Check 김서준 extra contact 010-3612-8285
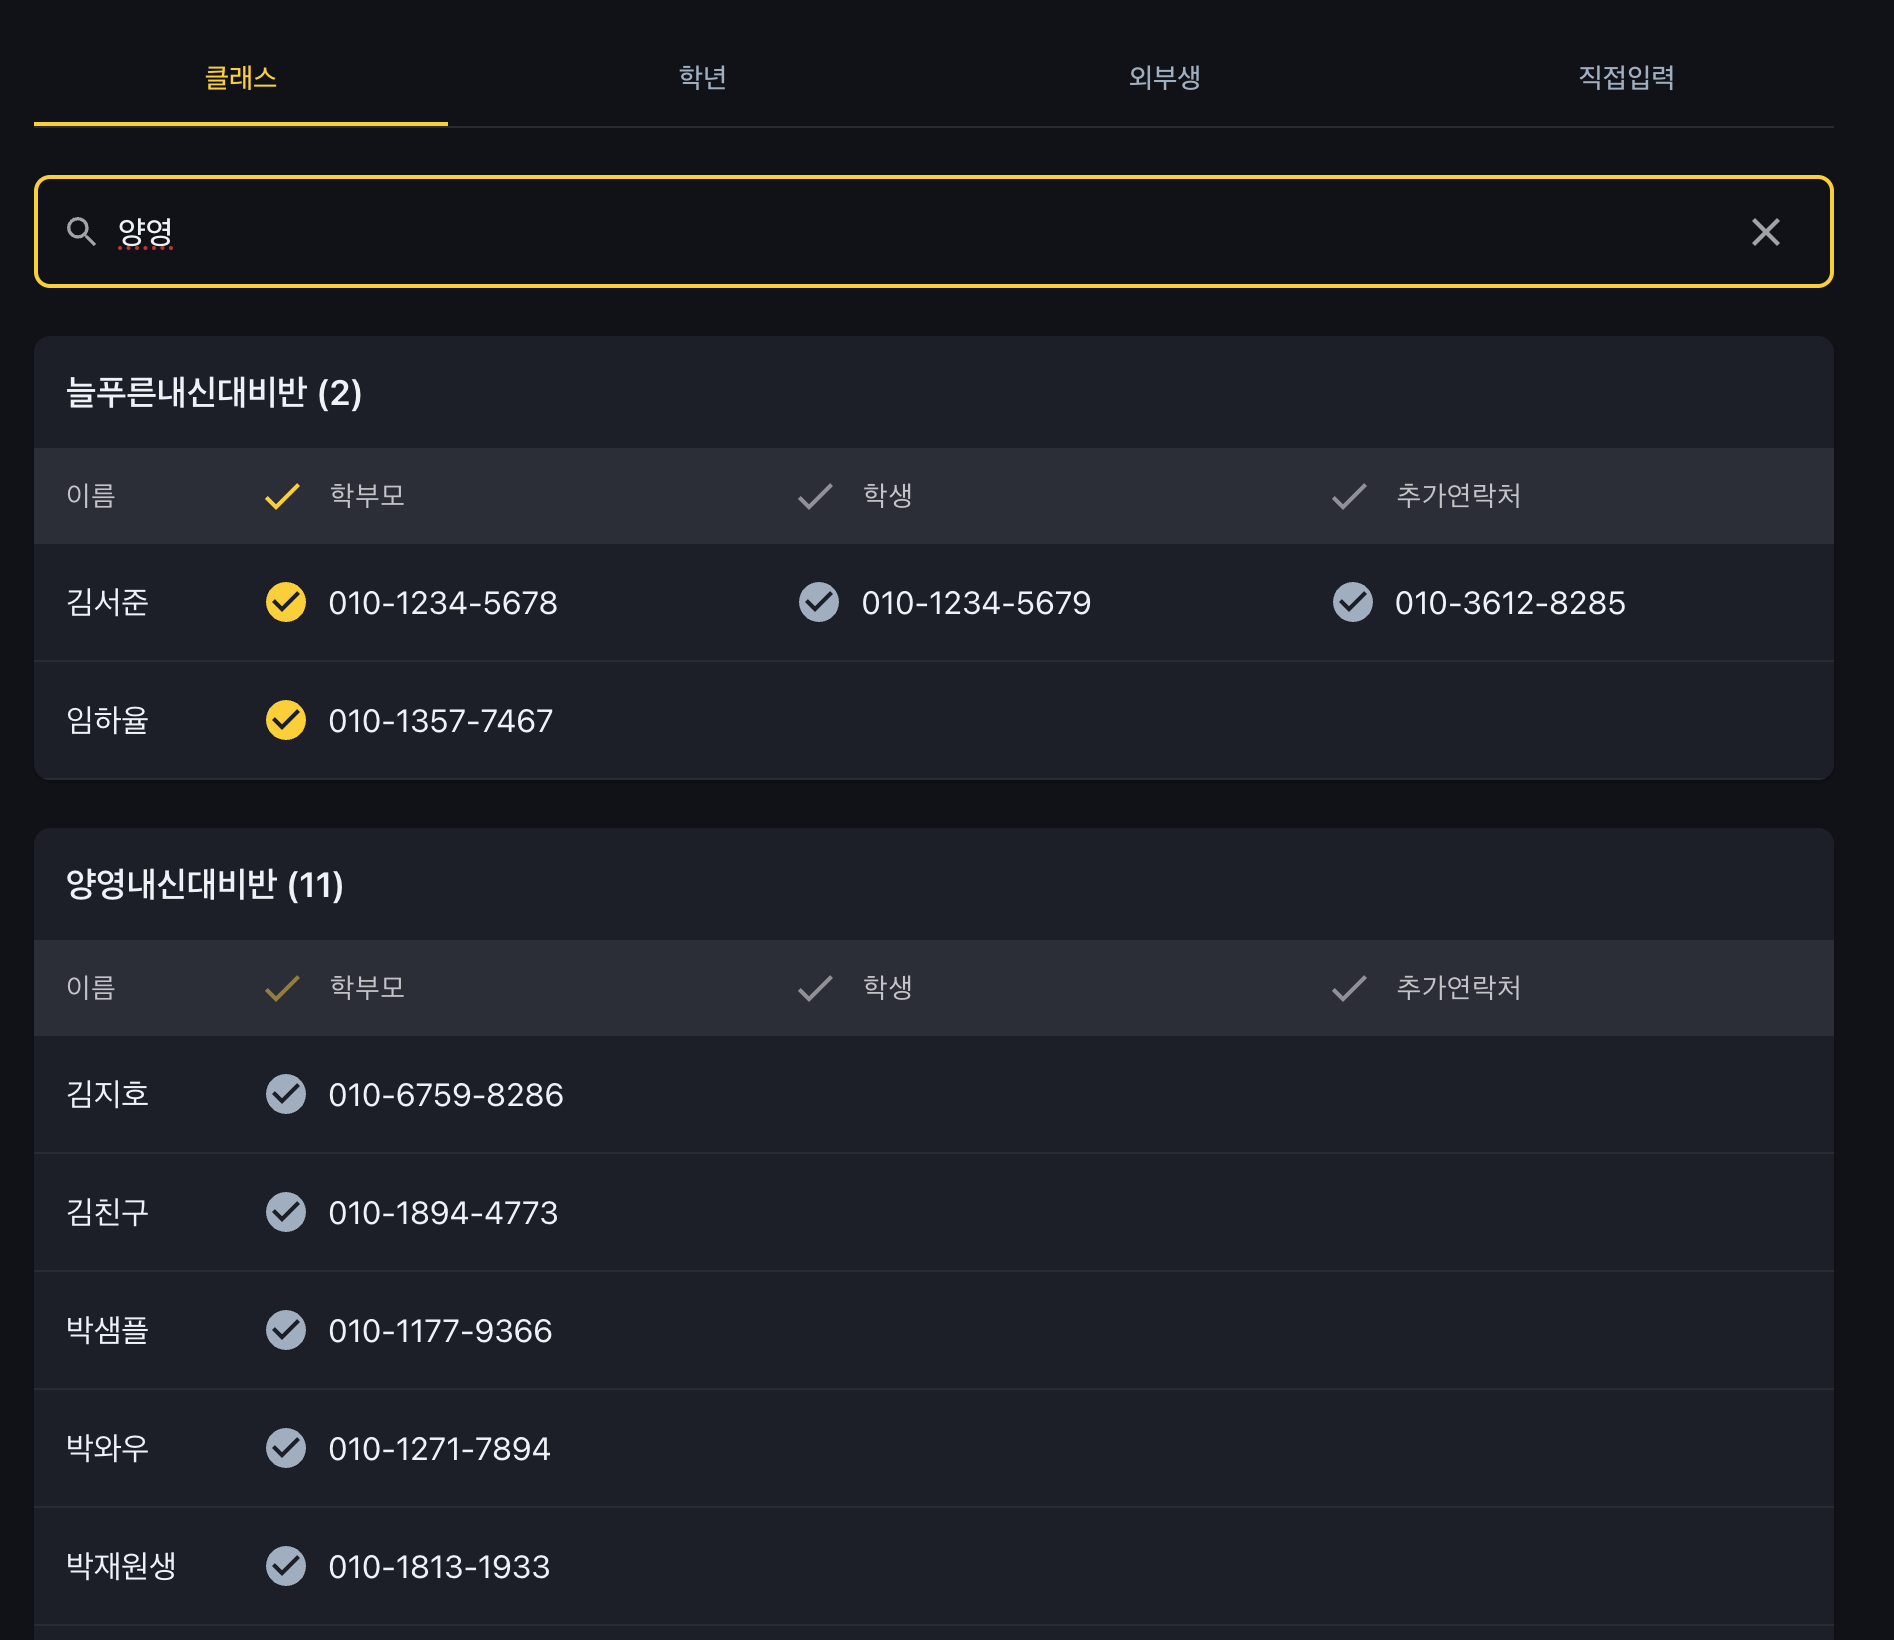This screenshot has width=1894, height=1640. (x=1353, y=602)
